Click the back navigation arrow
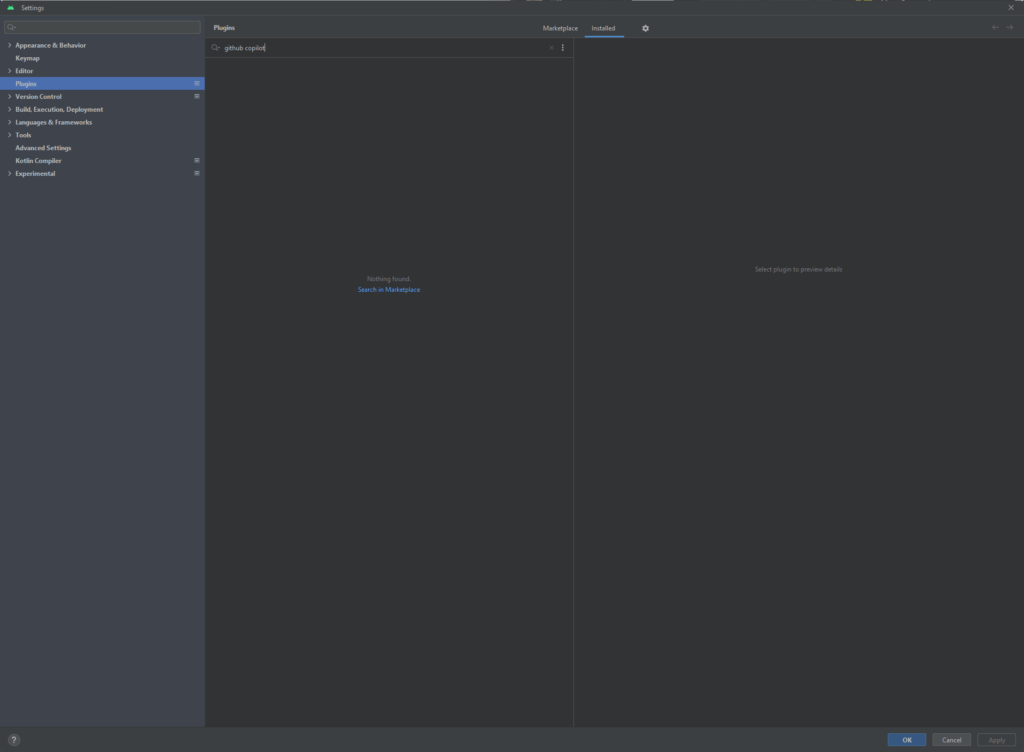Image resolution: width=1024 pixels, height=752 pixels. pos(995,28)
